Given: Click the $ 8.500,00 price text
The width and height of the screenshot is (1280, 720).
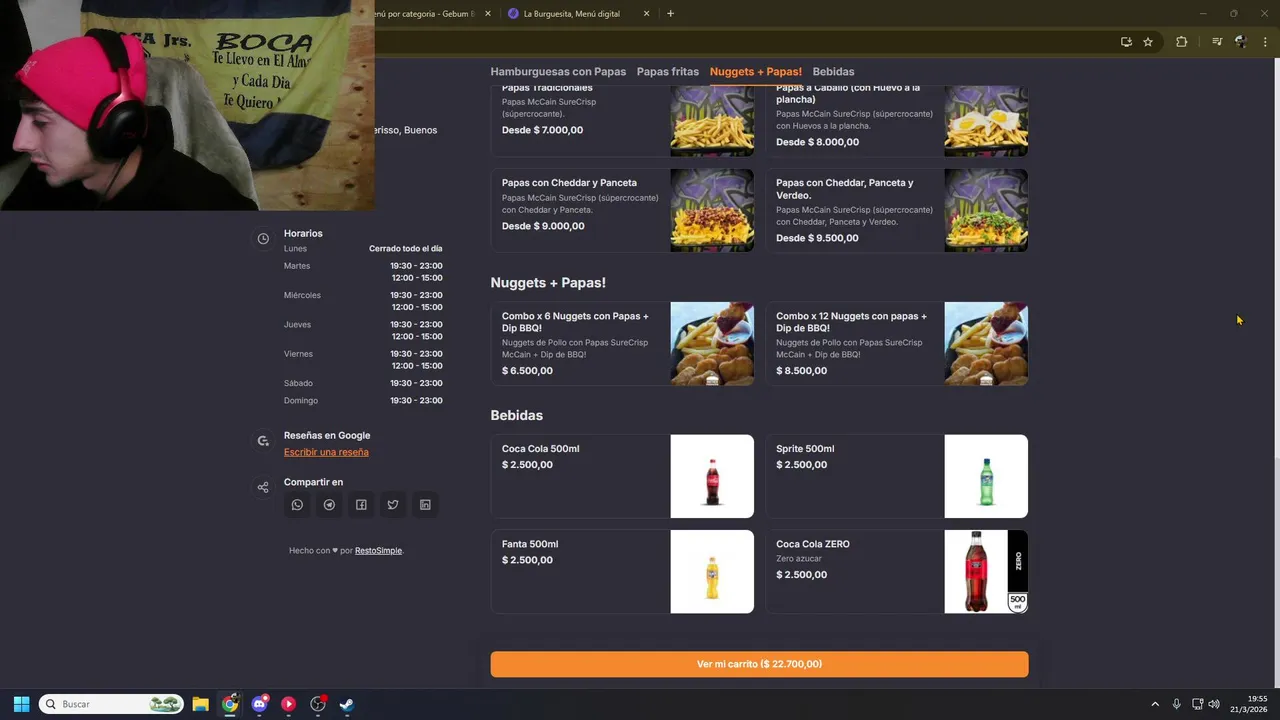Looking at the screenshot, I should pos(801,371).
